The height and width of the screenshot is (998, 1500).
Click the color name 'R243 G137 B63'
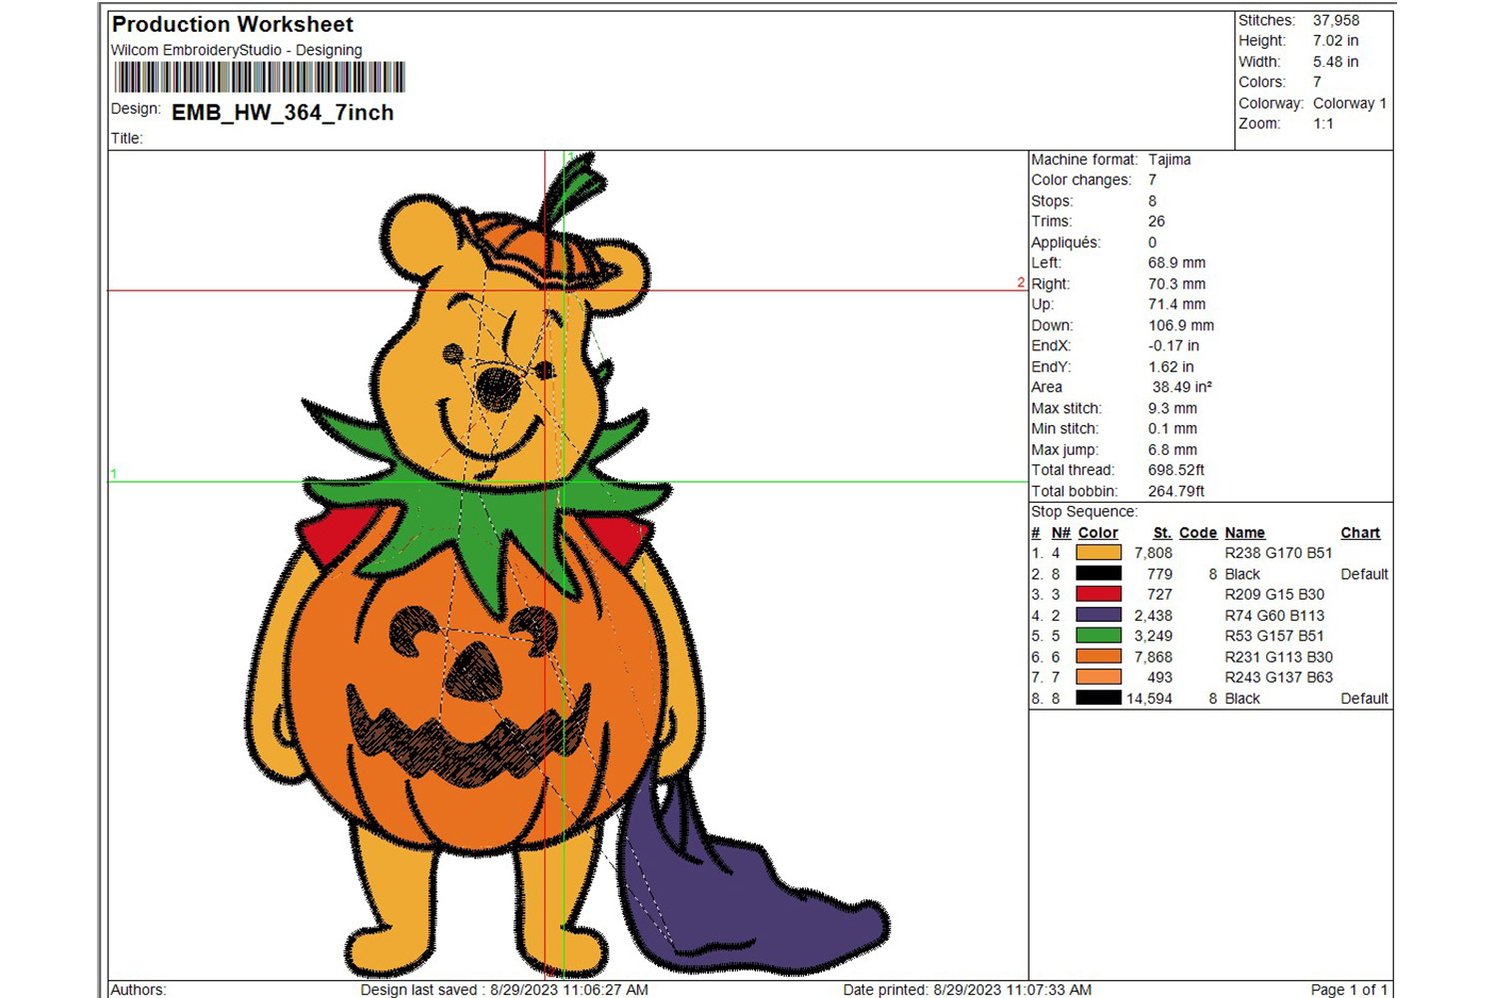1279,677
